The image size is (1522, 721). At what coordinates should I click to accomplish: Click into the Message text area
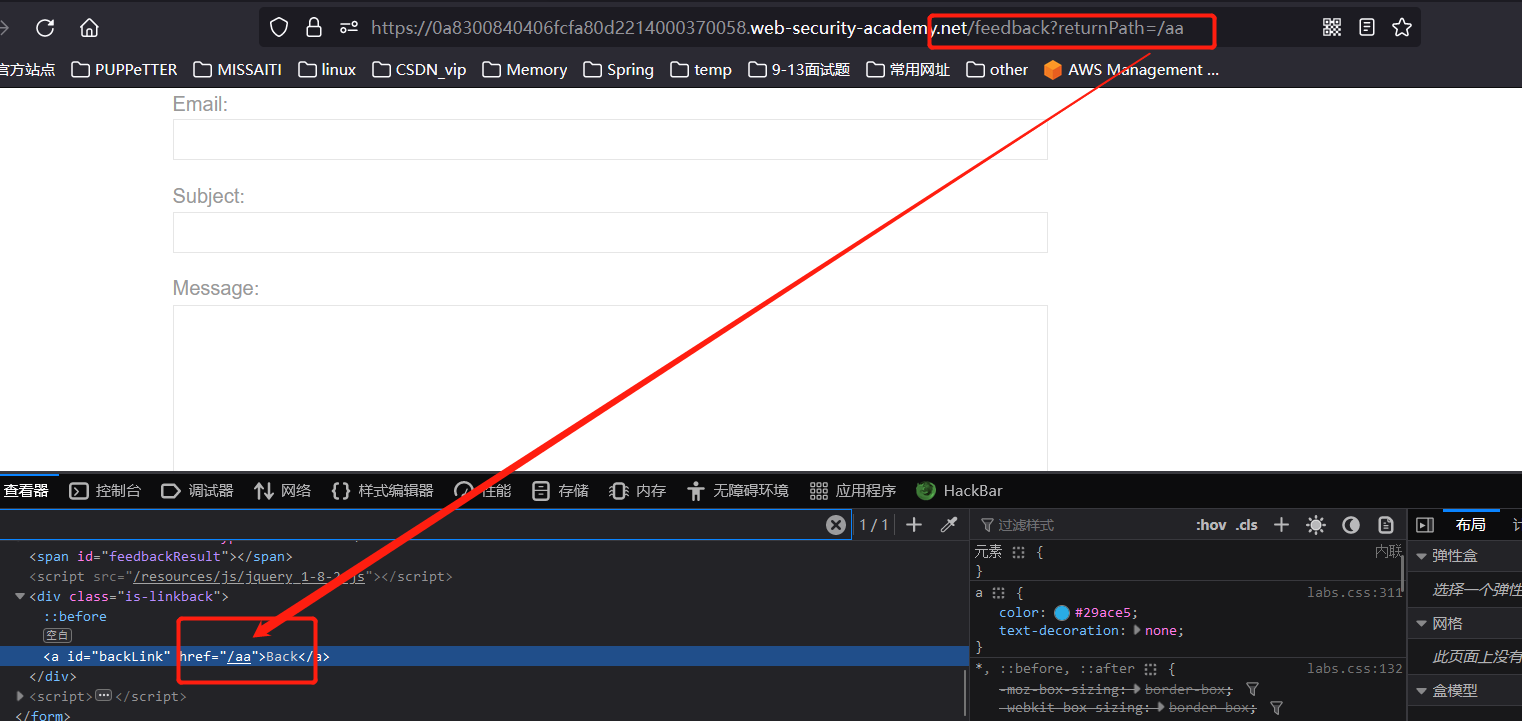coord(610,388)
